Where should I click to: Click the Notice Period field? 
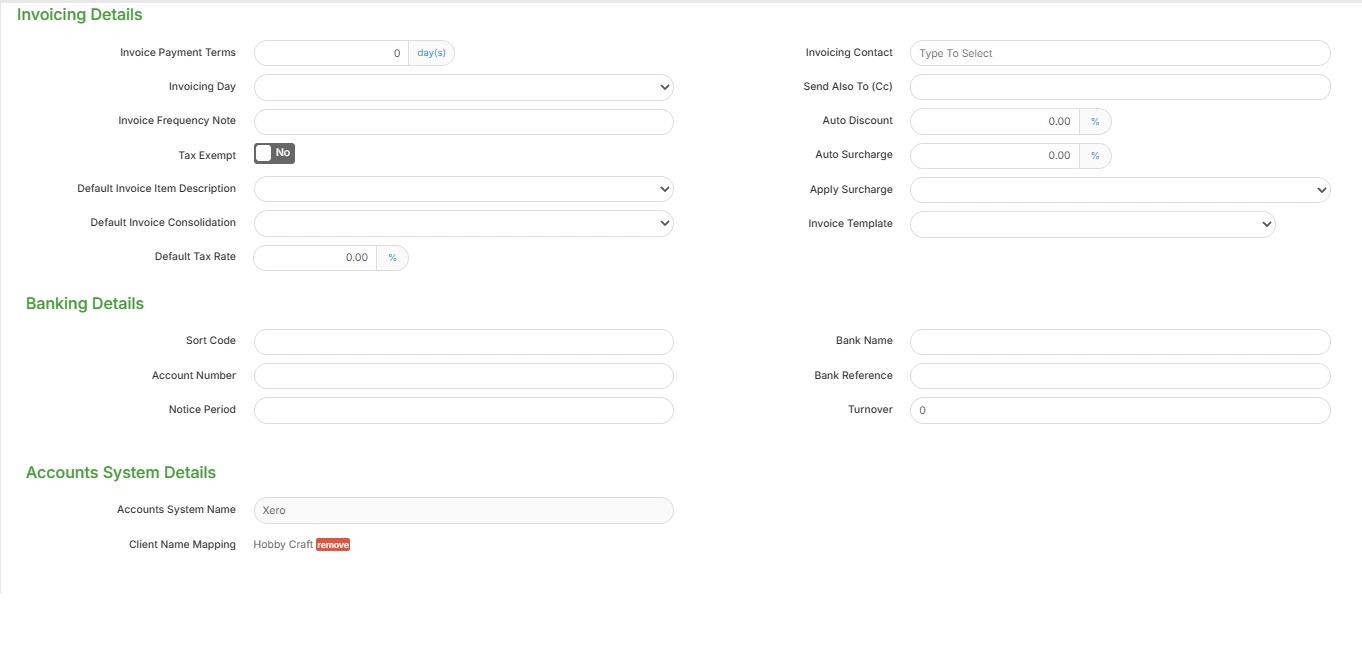pyautogui.click(x=463, y=410)
